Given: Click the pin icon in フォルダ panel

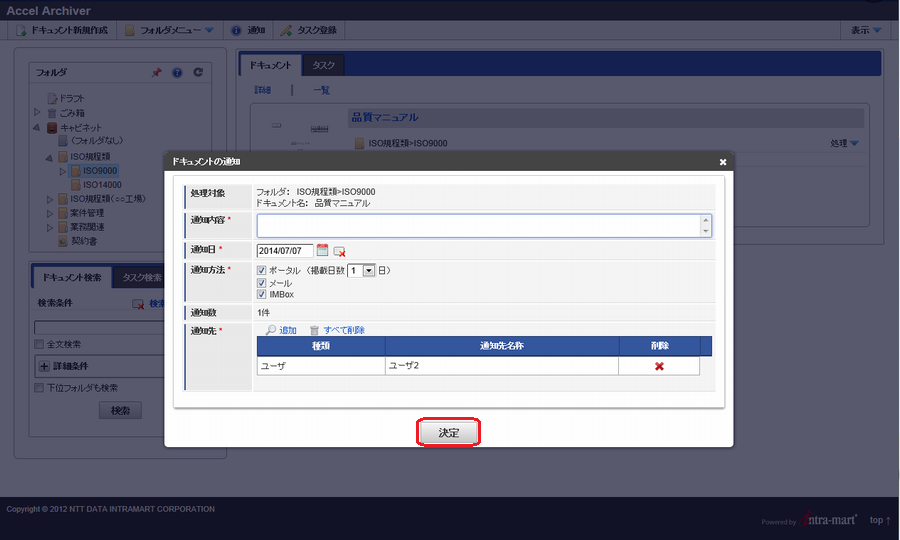Looking at the screenshot, I should 156,72.
